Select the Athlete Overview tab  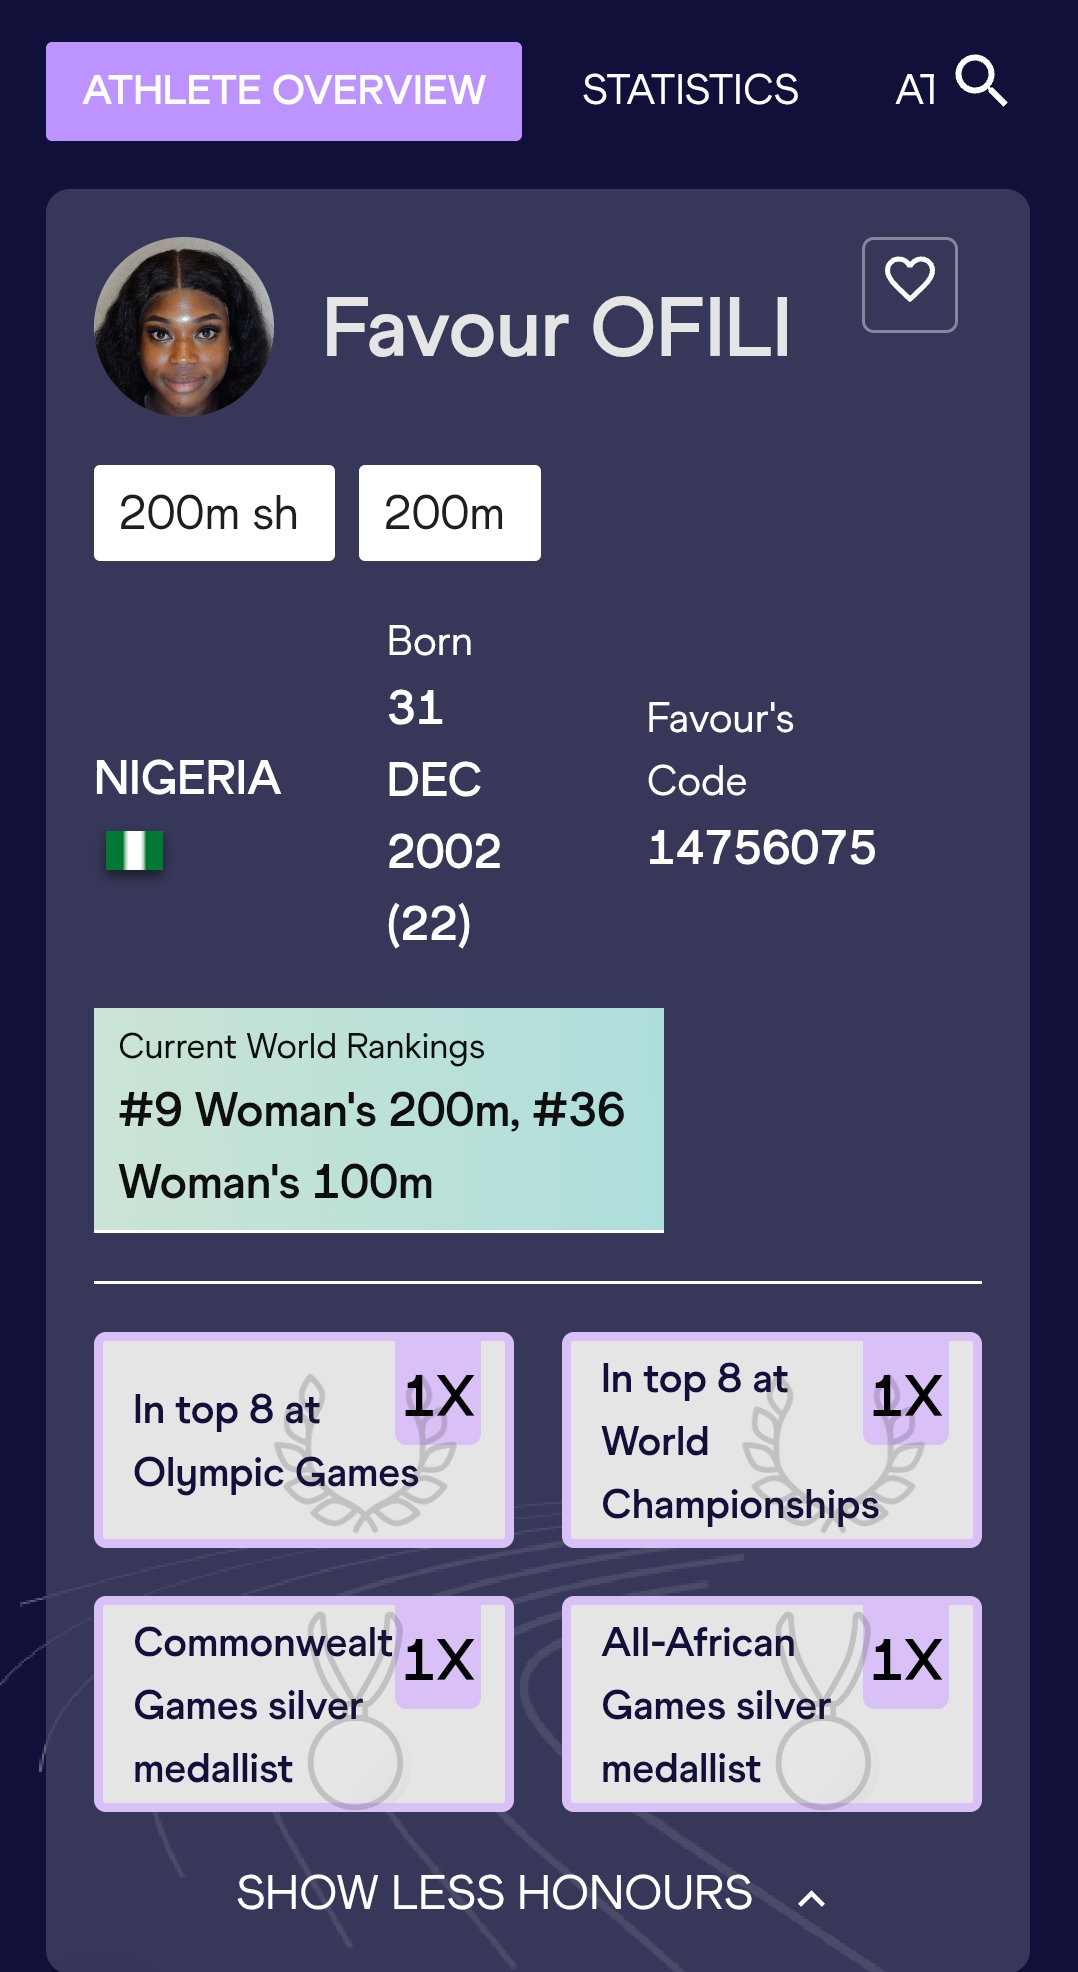coord(284,91)
